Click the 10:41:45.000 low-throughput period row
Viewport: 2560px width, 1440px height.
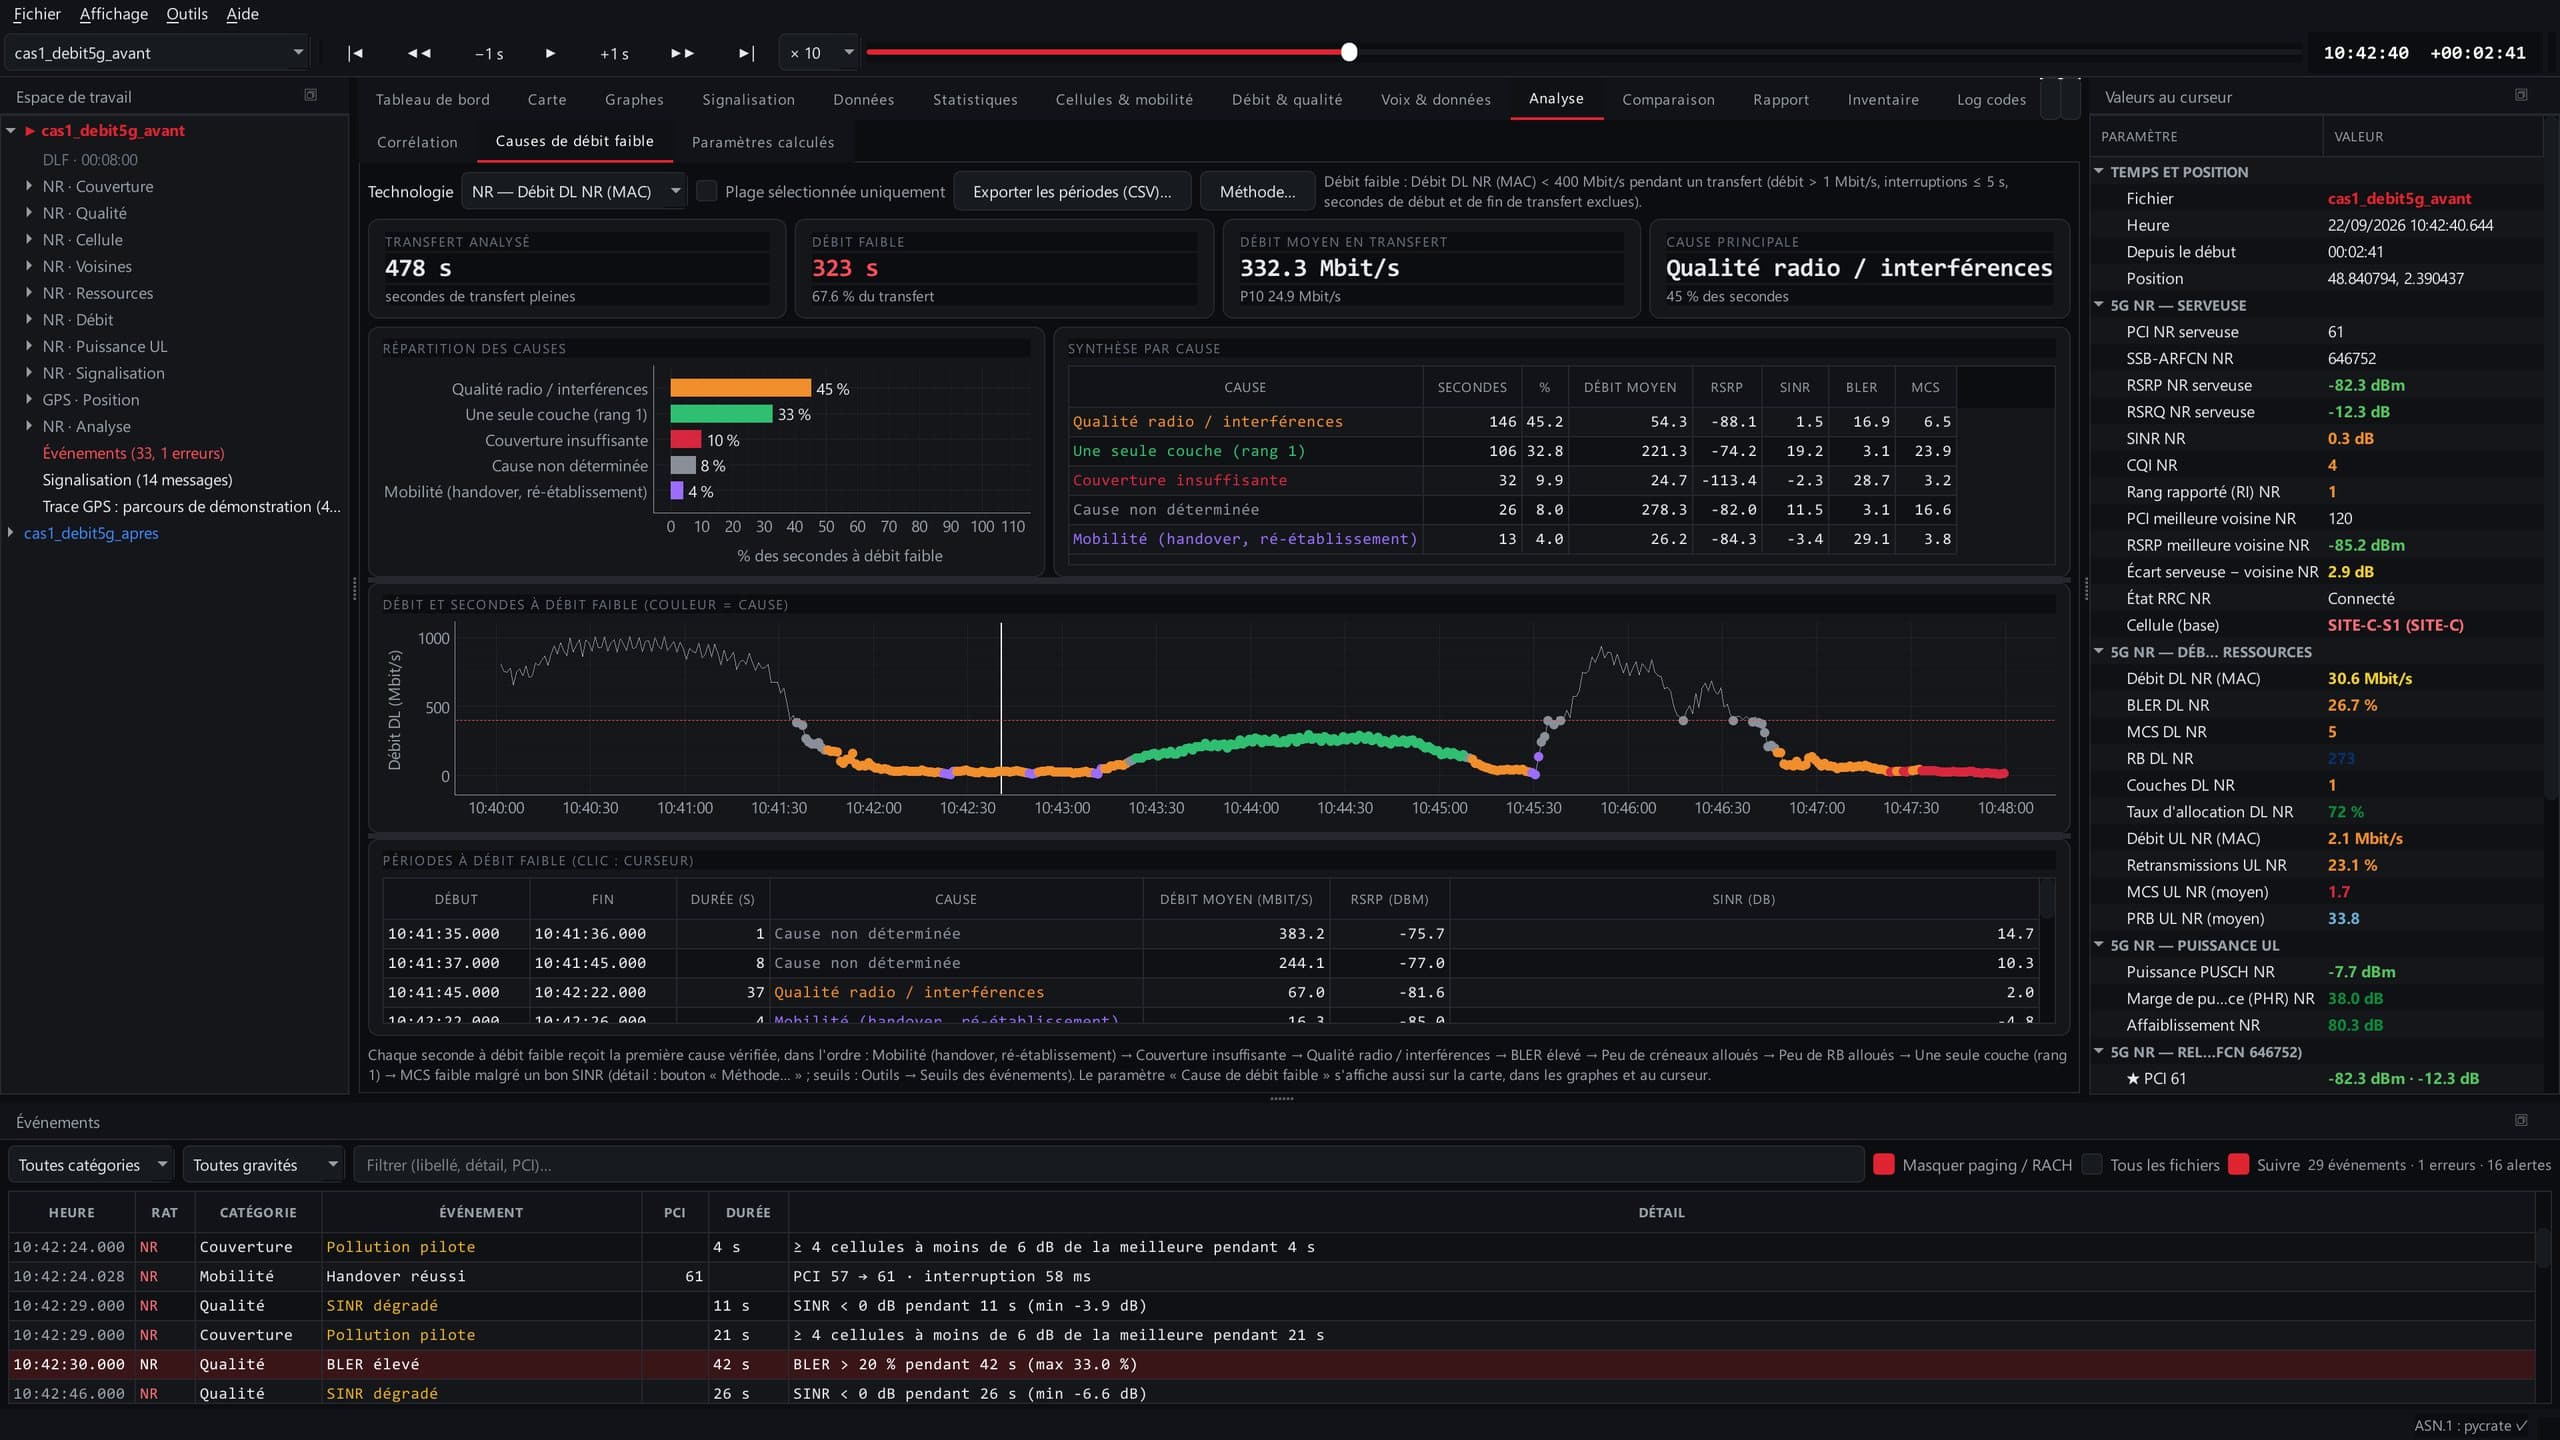(1210, 992)
